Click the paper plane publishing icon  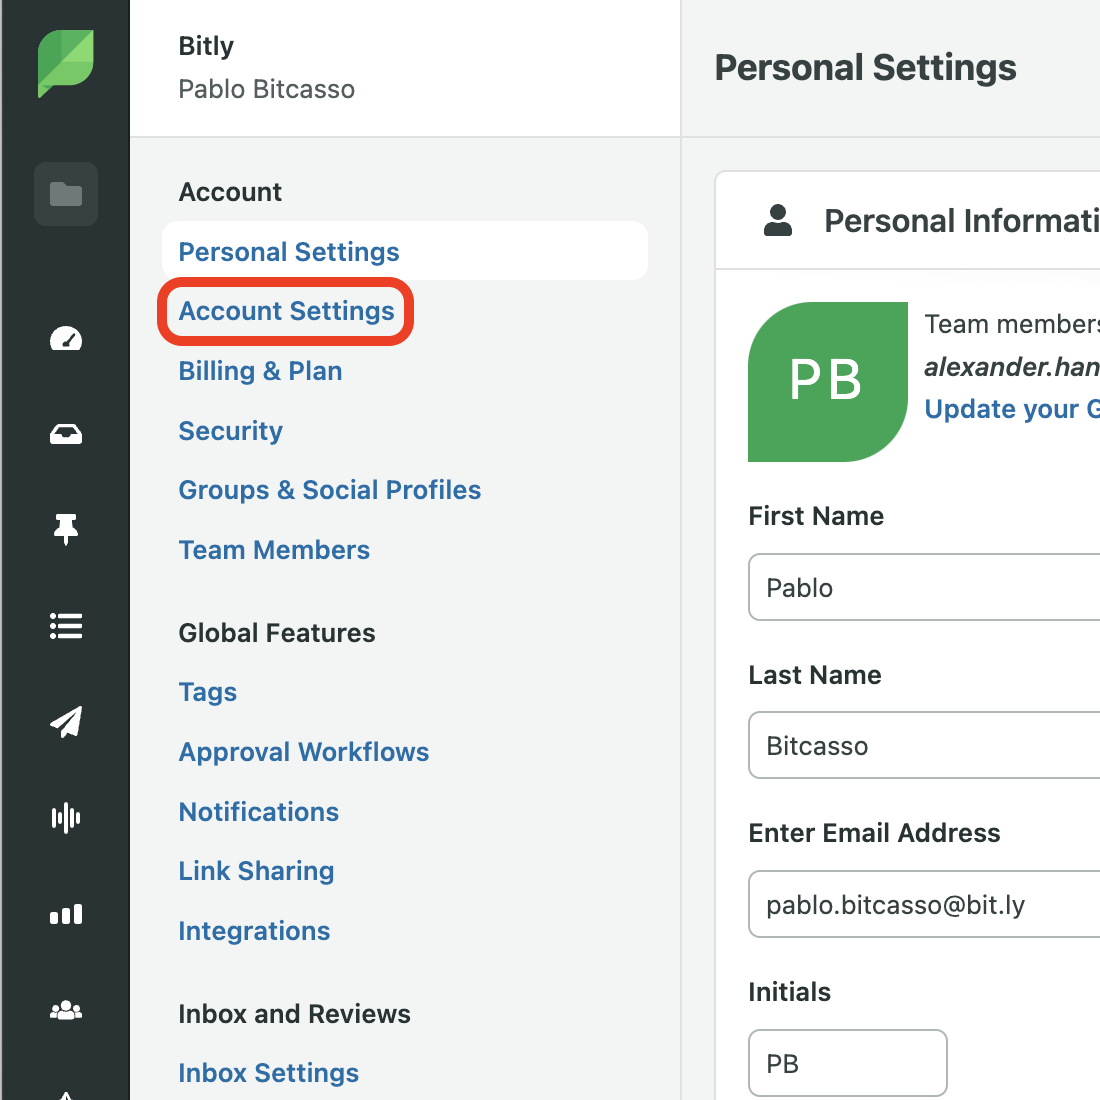pos(66,722)
